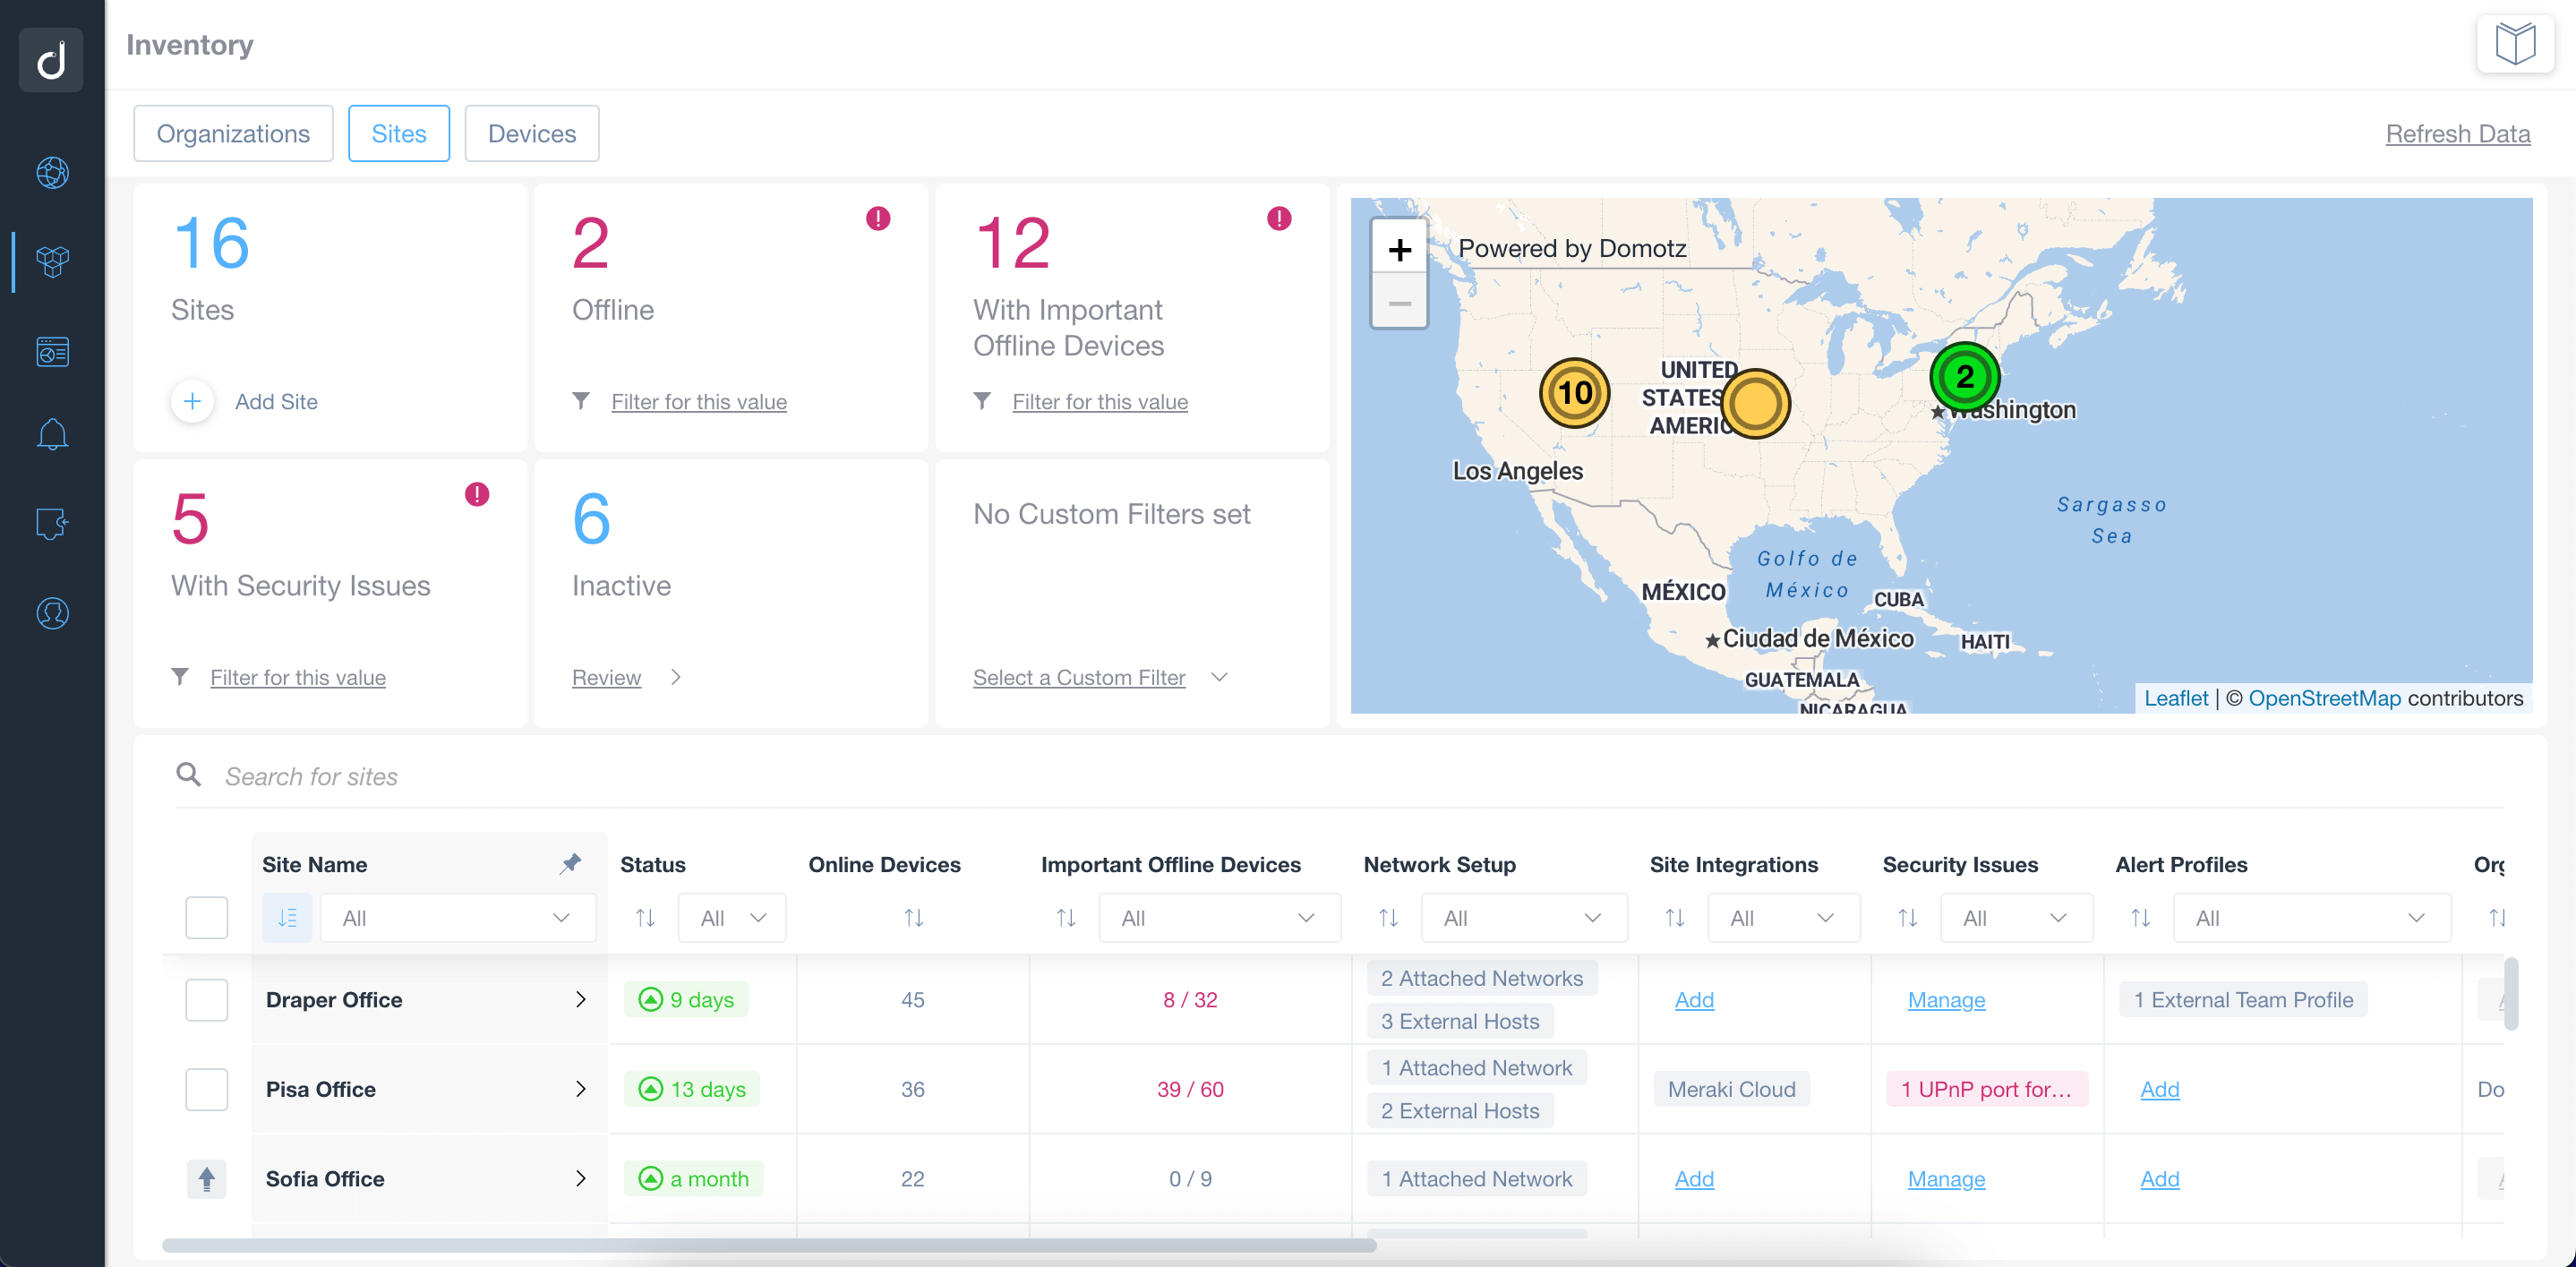Image resolution: width=2576 pixels, height=1267 pixels.
Task: Click Security Issues card warning icon
Action: [x=477, y=494]
